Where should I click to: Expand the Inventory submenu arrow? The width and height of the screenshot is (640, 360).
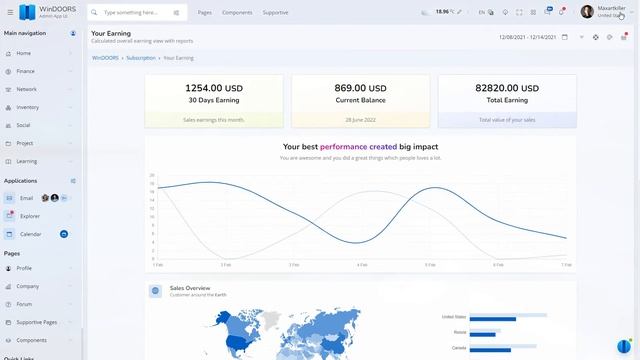pos(70,107)
